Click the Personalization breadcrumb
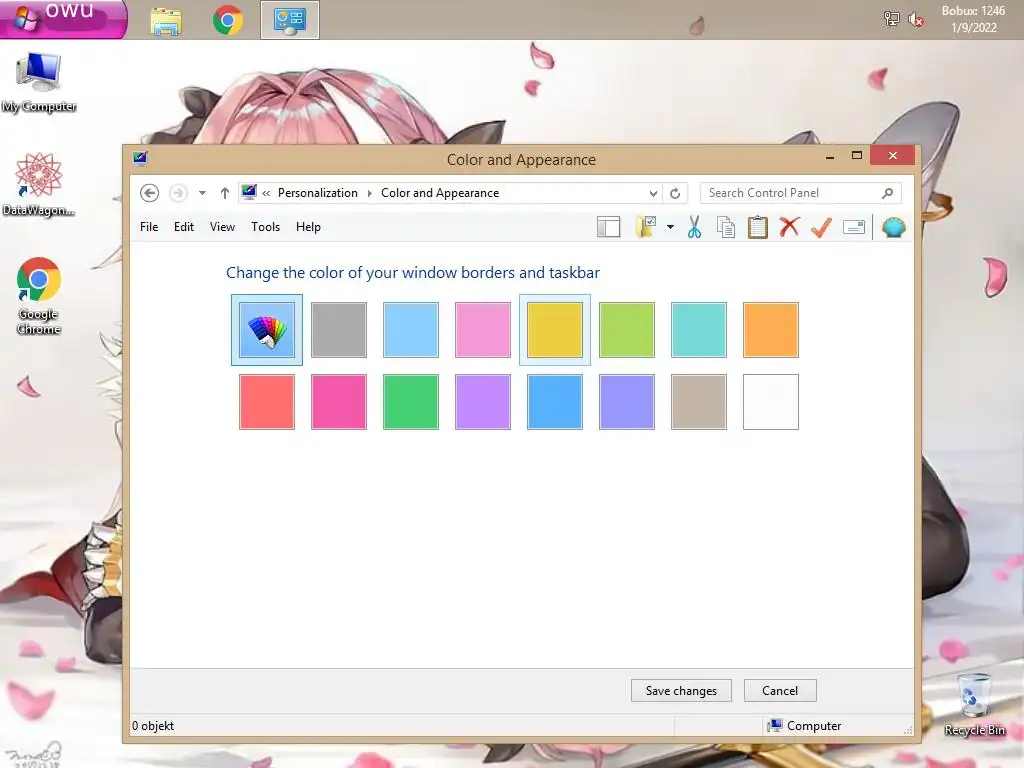The image size is (1024, 768). click(317, 193)
